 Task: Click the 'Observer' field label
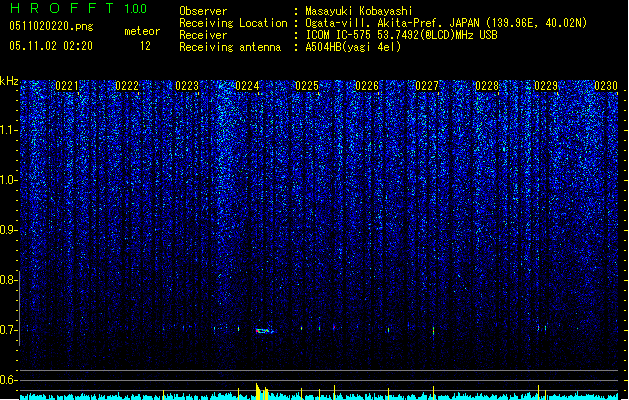coord(203,11)
